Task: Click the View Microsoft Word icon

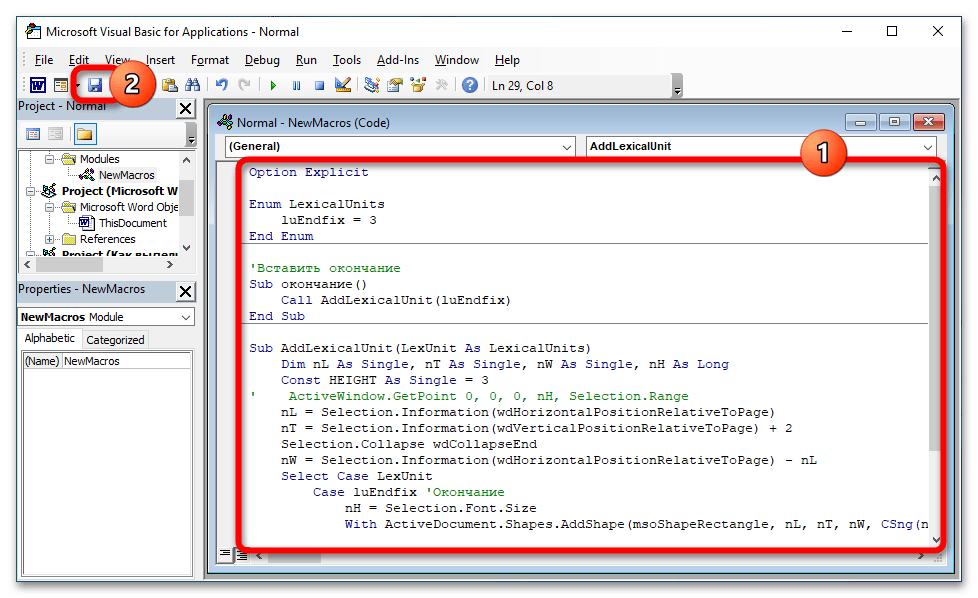Action: pyautogui.click(x=37, y=85)
